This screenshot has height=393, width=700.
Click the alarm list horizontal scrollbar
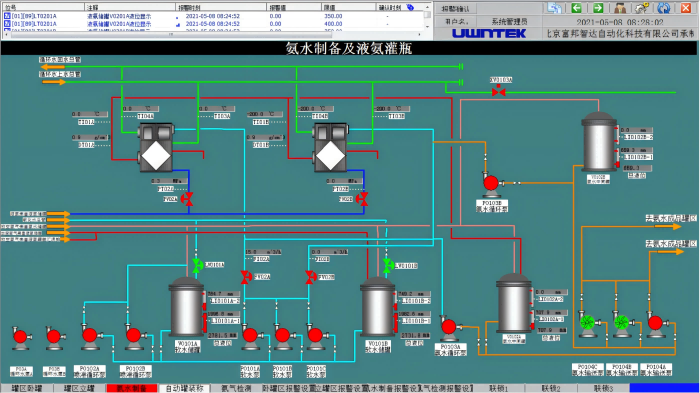point(213,34)
